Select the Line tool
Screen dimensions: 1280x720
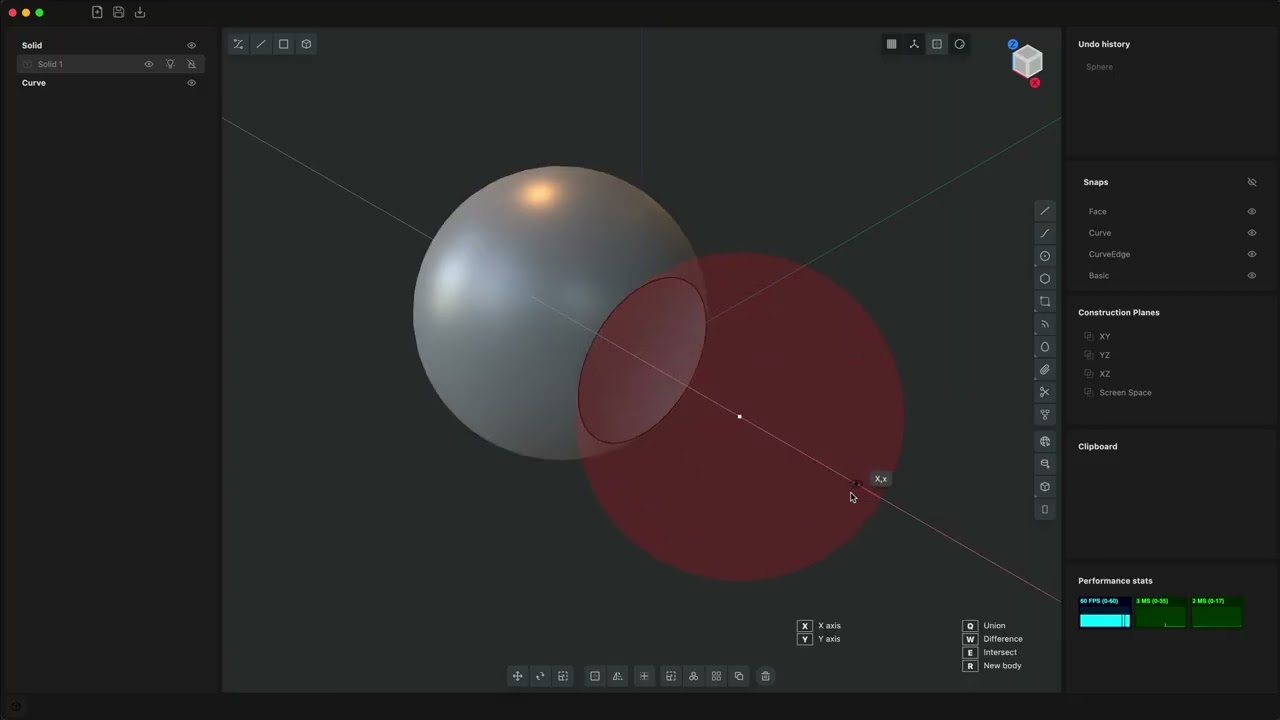tap(1045, 211)
